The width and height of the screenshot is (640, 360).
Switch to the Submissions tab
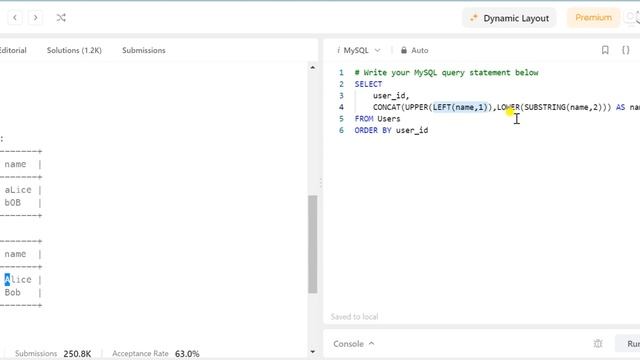144,50
